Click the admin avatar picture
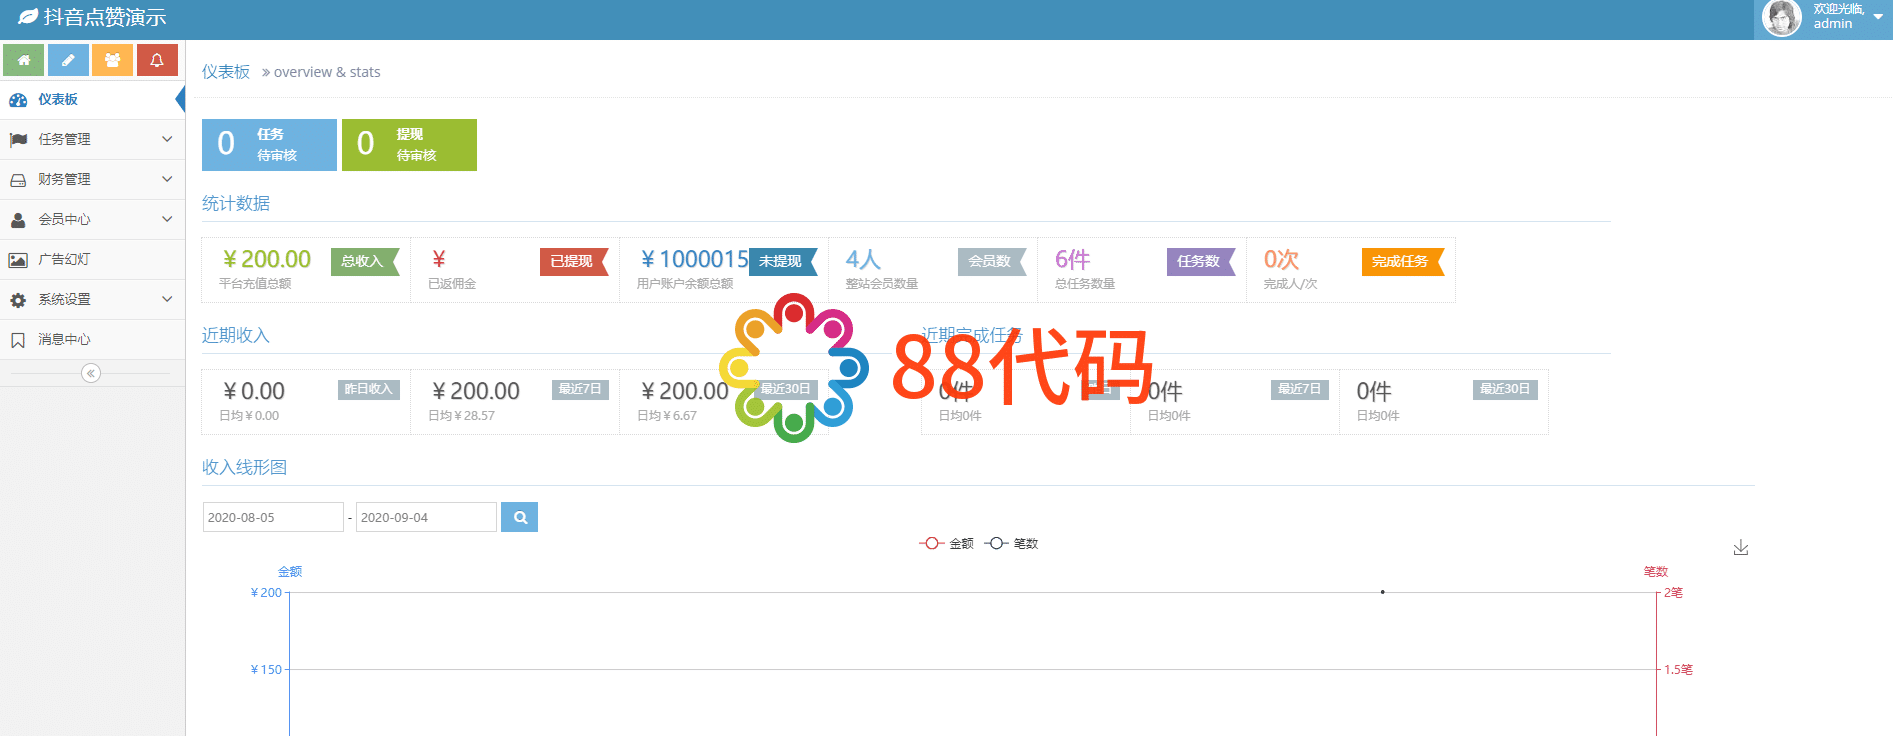The width and height of the screenshot is (1893, 736). [x=1782, y=17]
